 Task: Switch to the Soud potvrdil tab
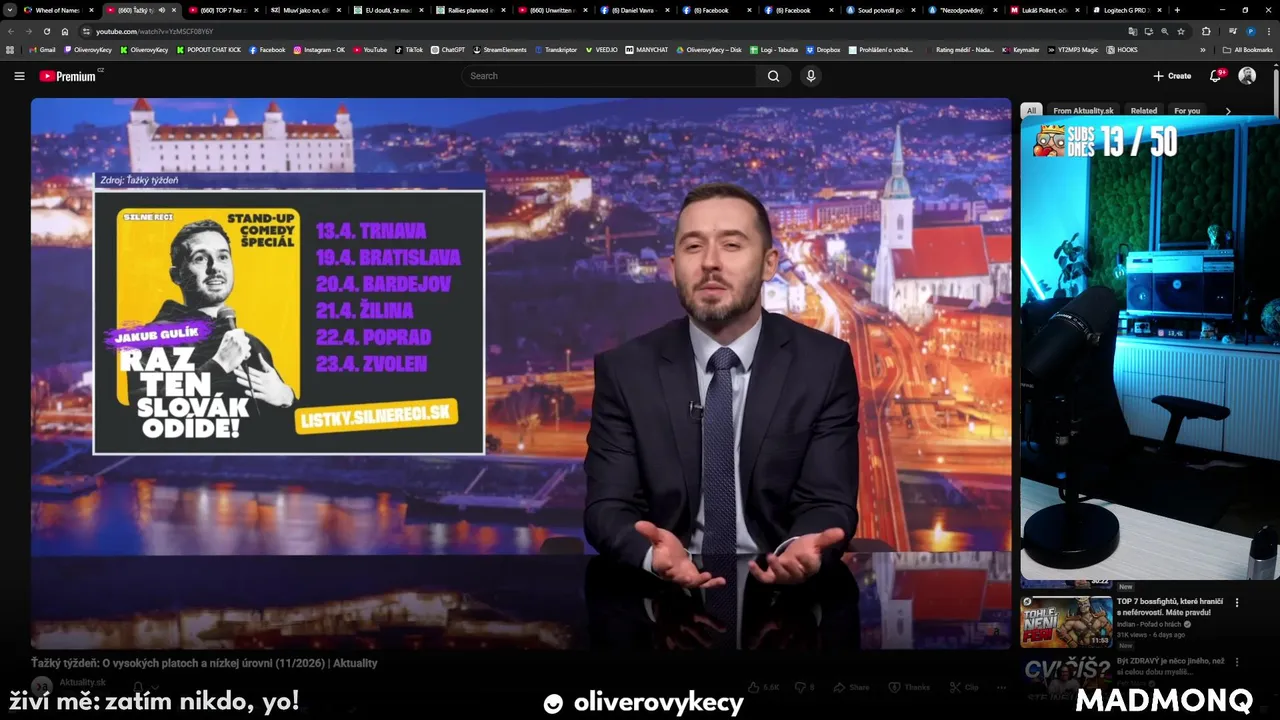877,10
